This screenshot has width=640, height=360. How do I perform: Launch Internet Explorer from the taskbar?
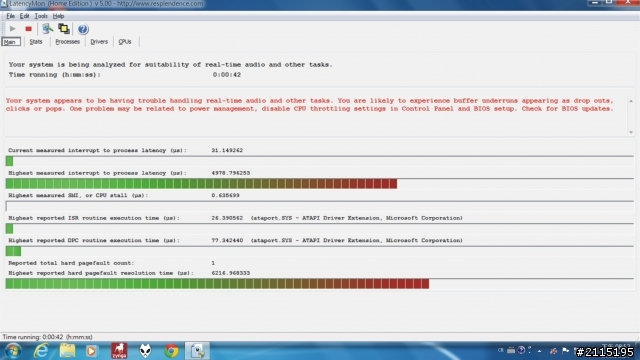41,351
